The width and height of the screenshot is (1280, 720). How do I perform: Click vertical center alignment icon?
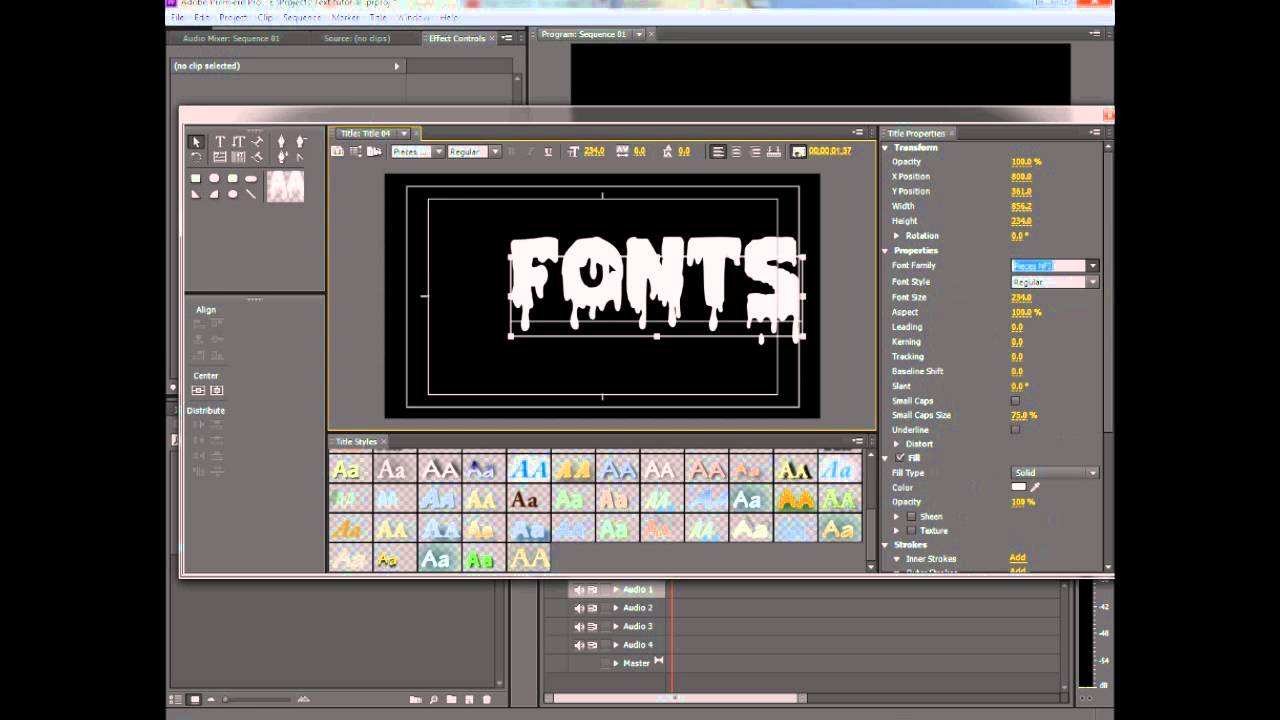(198, 390)
